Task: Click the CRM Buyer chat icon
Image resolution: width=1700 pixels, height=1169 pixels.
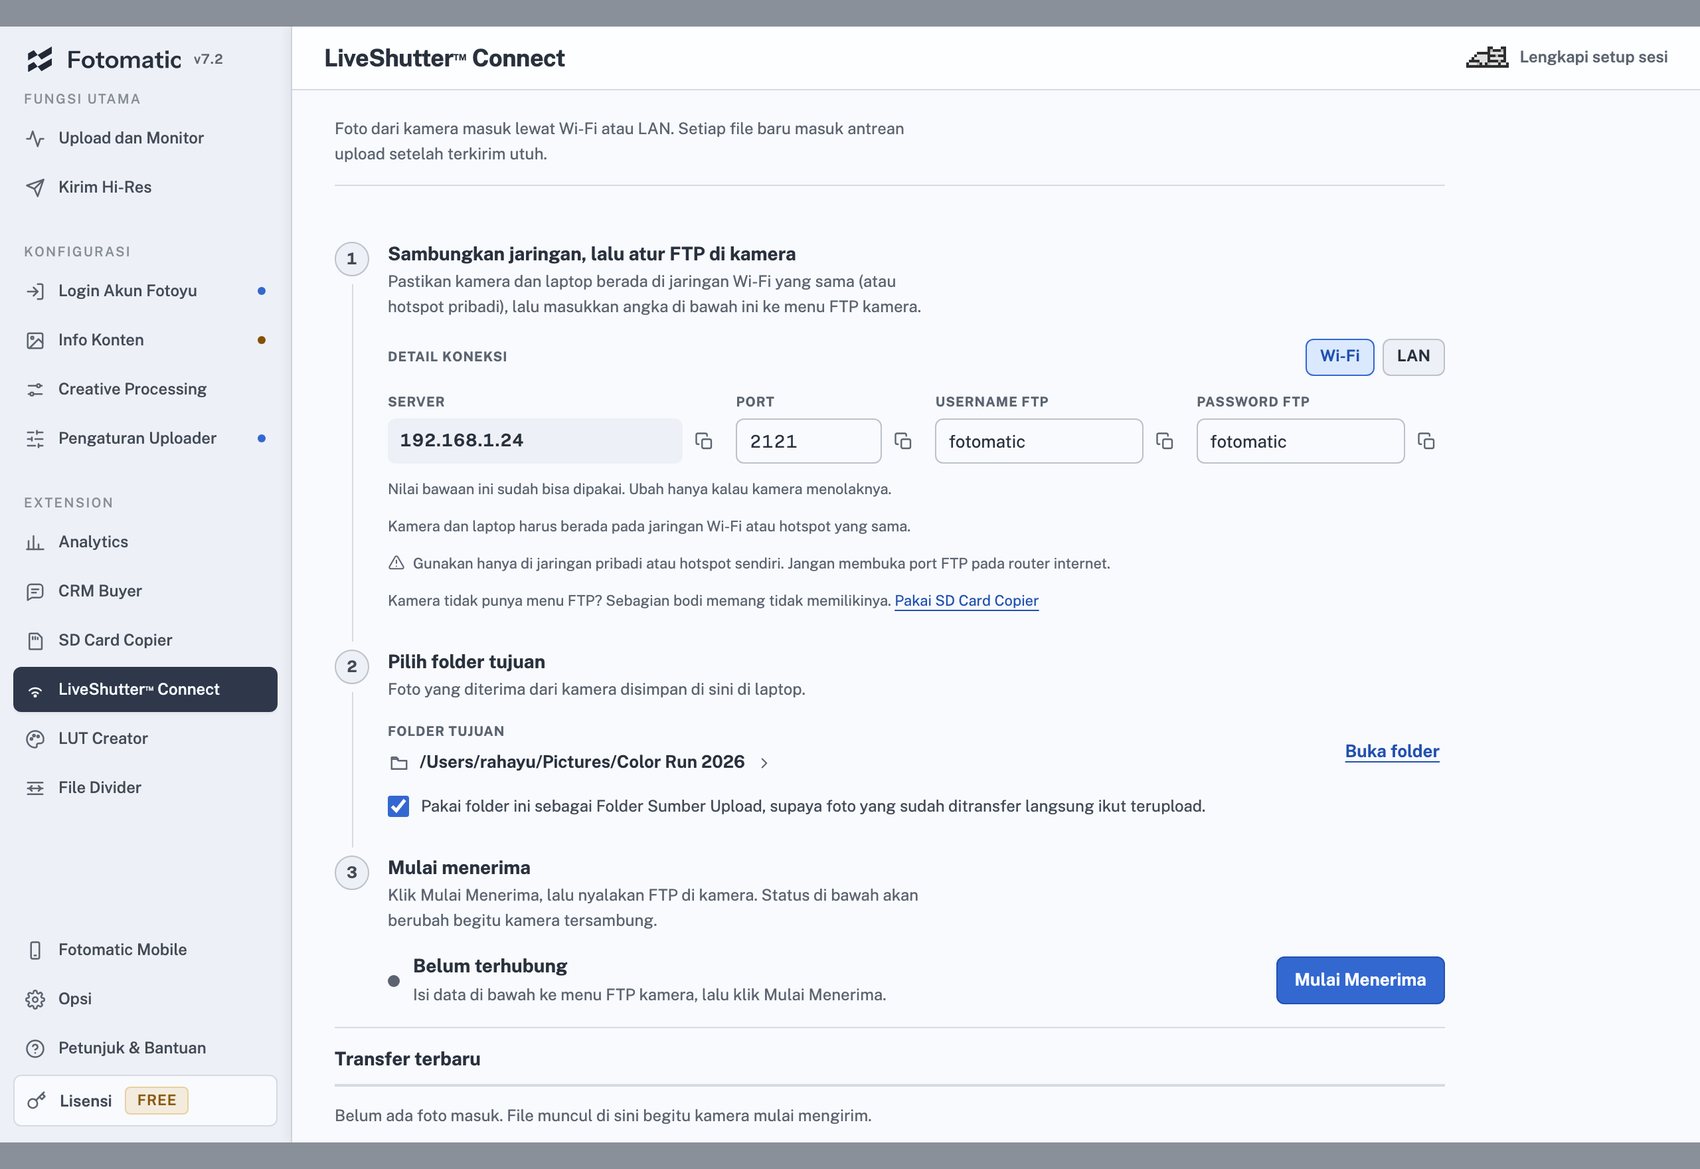Action: click(x=35, y=591)
